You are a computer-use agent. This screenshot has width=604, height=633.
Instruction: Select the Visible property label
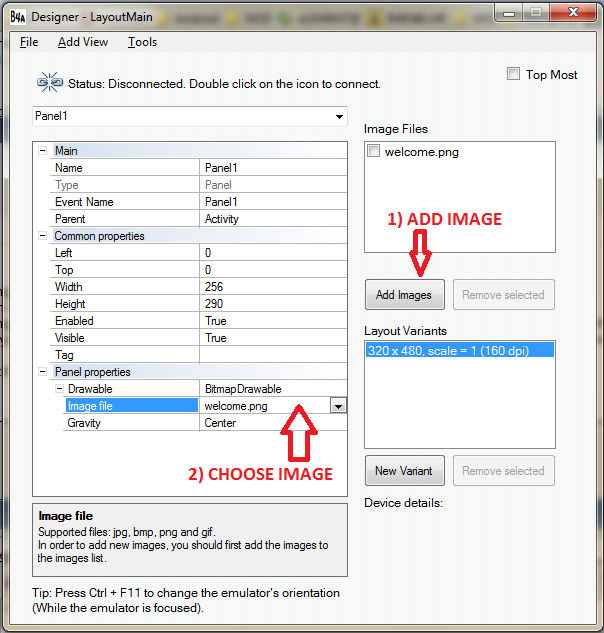tap(70, 337)
